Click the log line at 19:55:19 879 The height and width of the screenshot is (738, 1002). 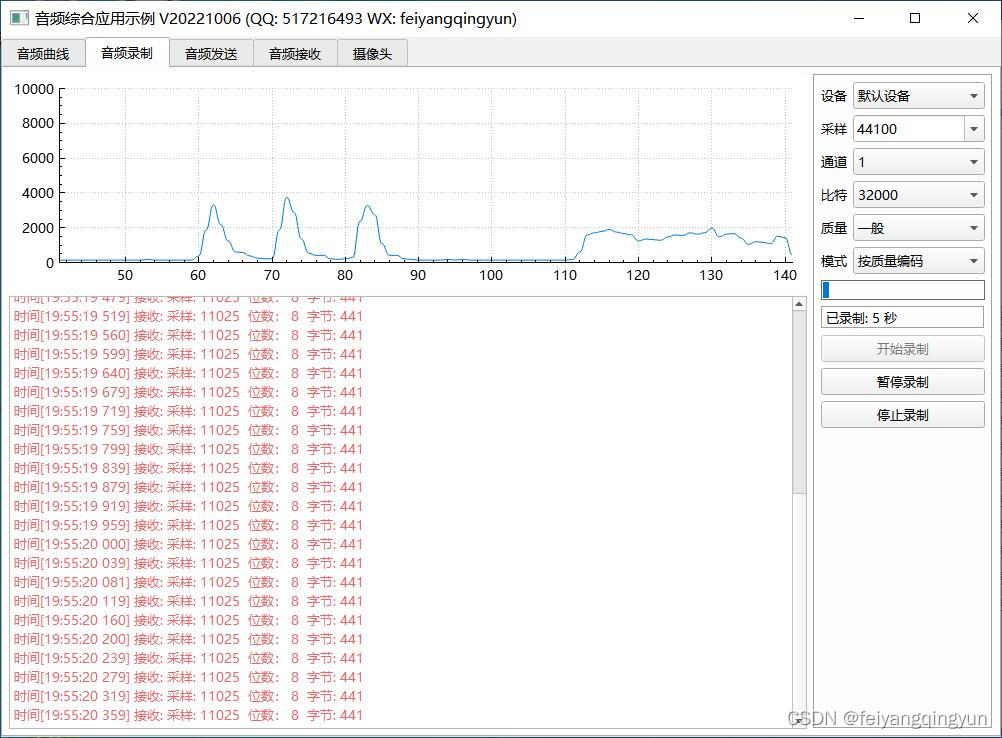tap(189, 488)
